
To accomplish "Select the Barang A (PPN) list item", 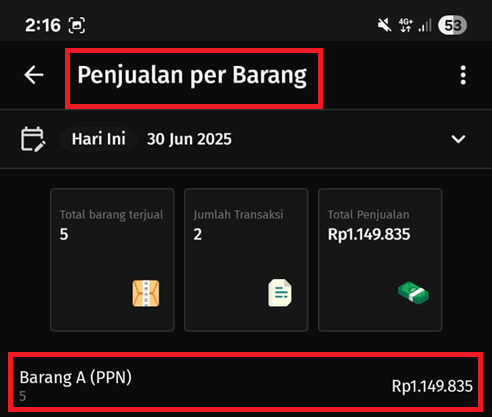I will pos(245,382).
